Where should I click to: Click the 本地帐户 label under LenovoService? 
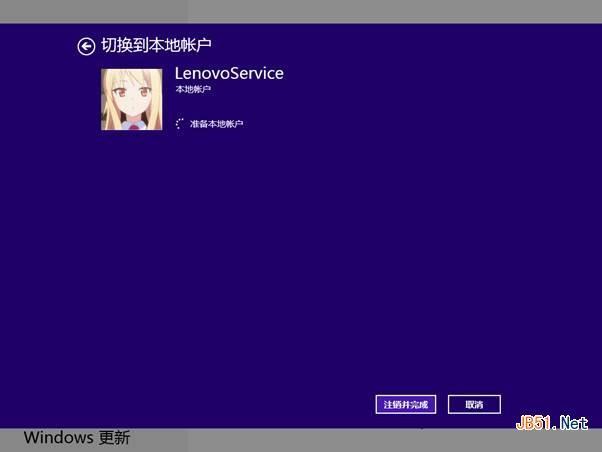tap(193, 89)
